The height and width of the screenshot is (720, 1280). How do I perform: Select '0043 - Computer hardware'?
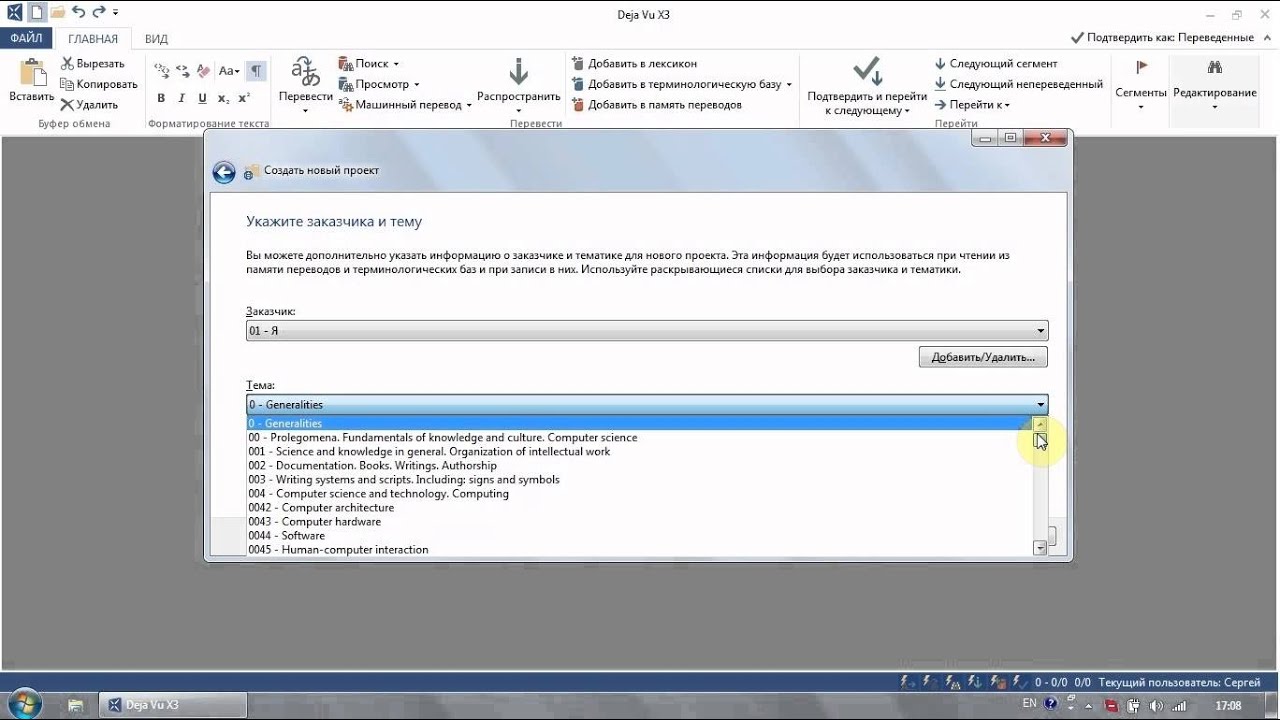639,521
